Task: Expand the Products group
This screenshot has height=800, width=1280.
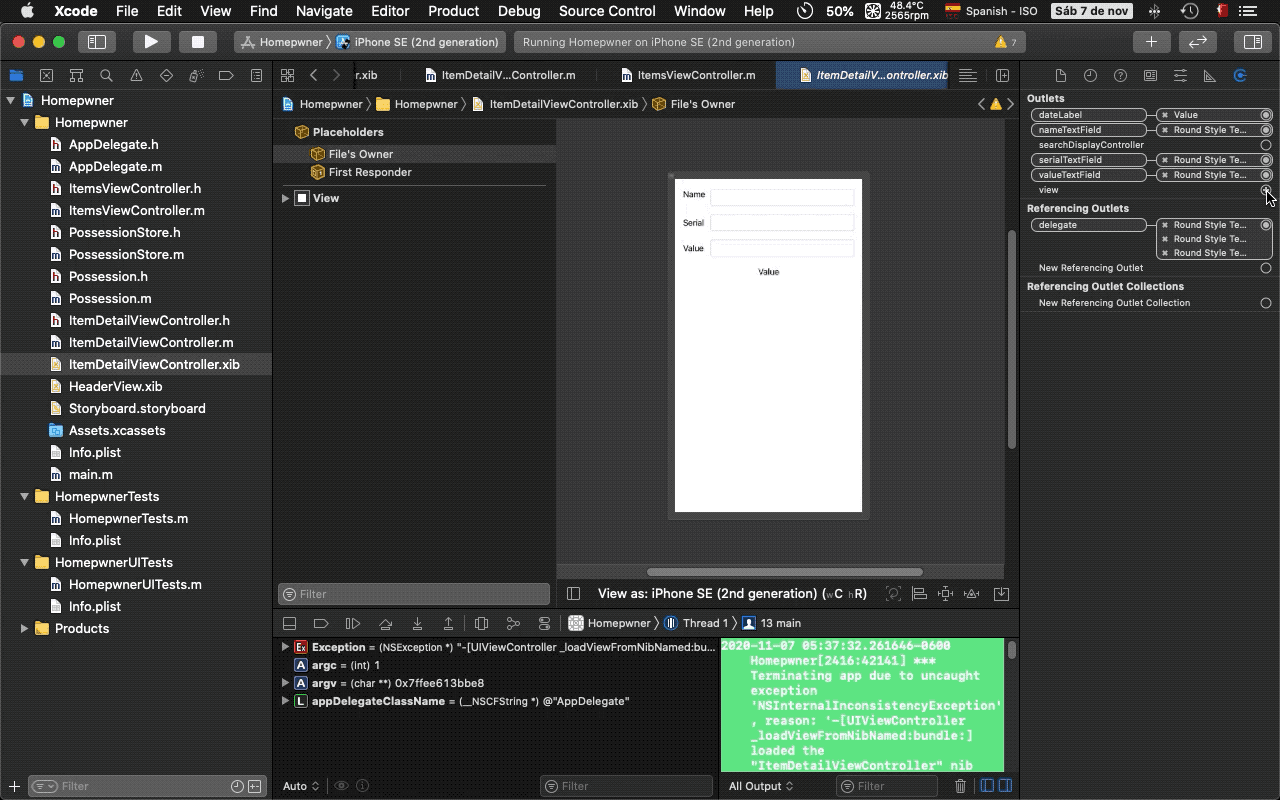Action: tap(25, 628)
